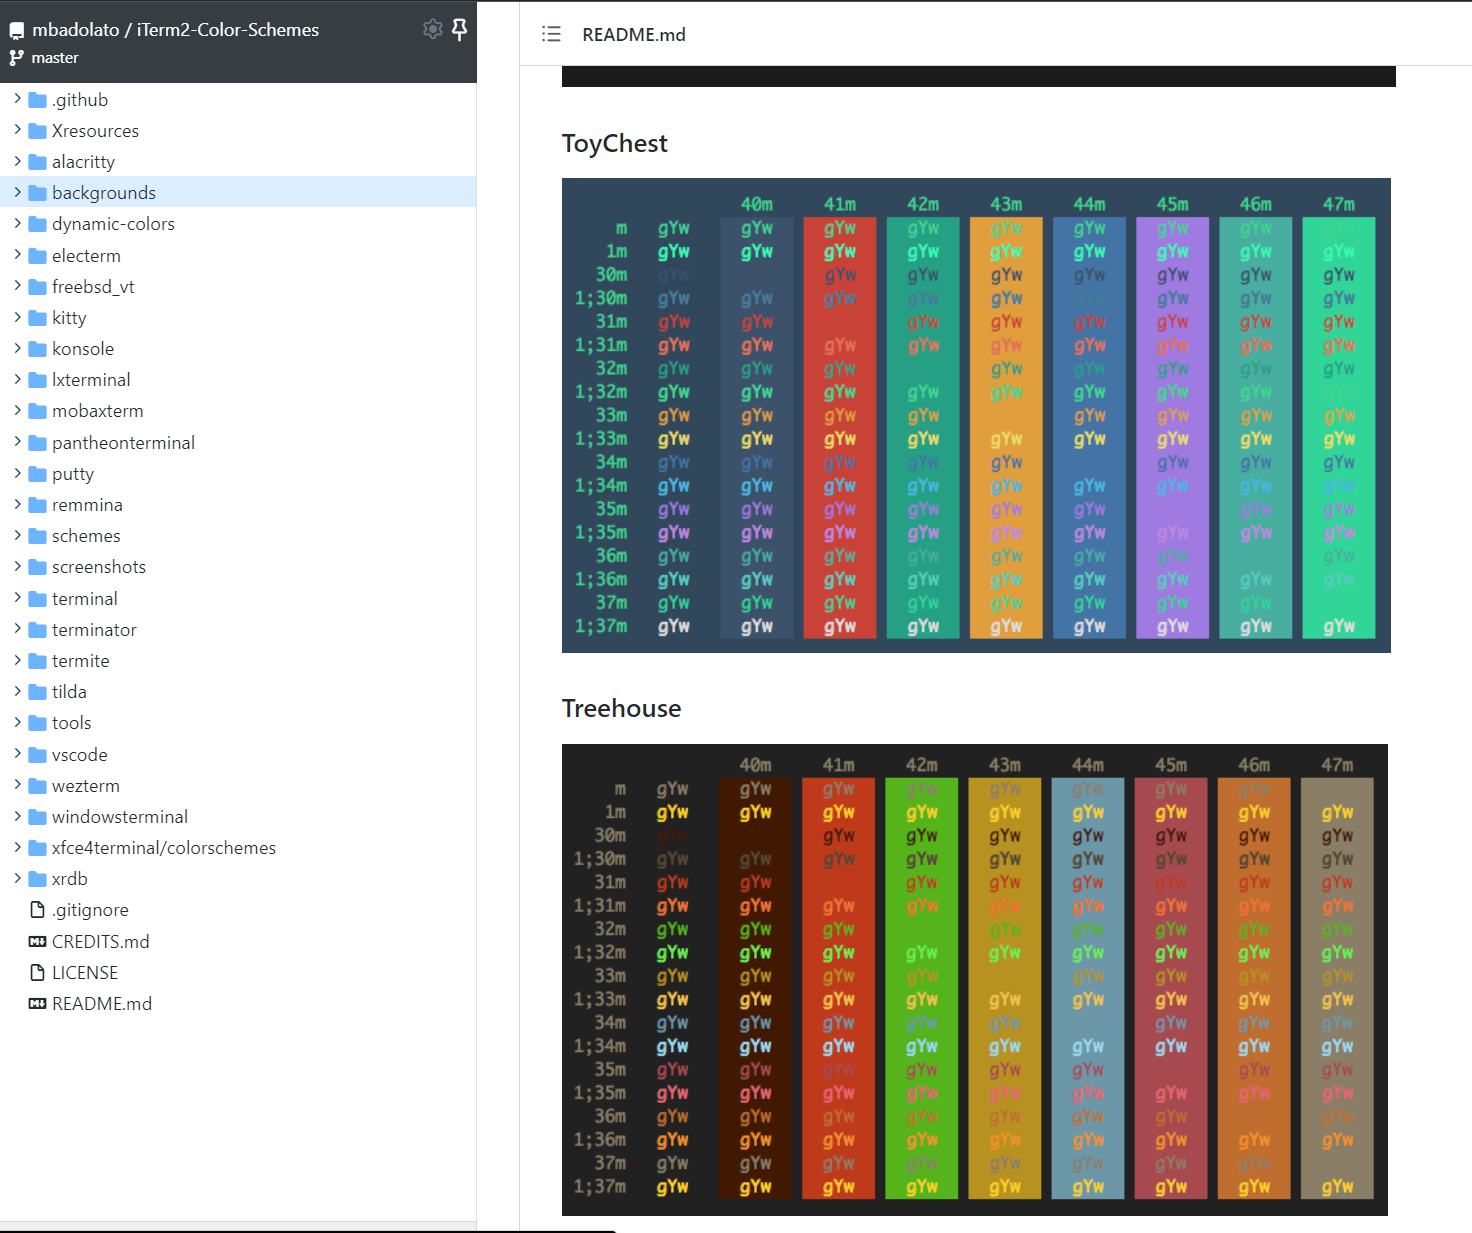Click the ToyChest heading
The image size is (1472, 1233).
pyautogui.click(x=615, y=143)
